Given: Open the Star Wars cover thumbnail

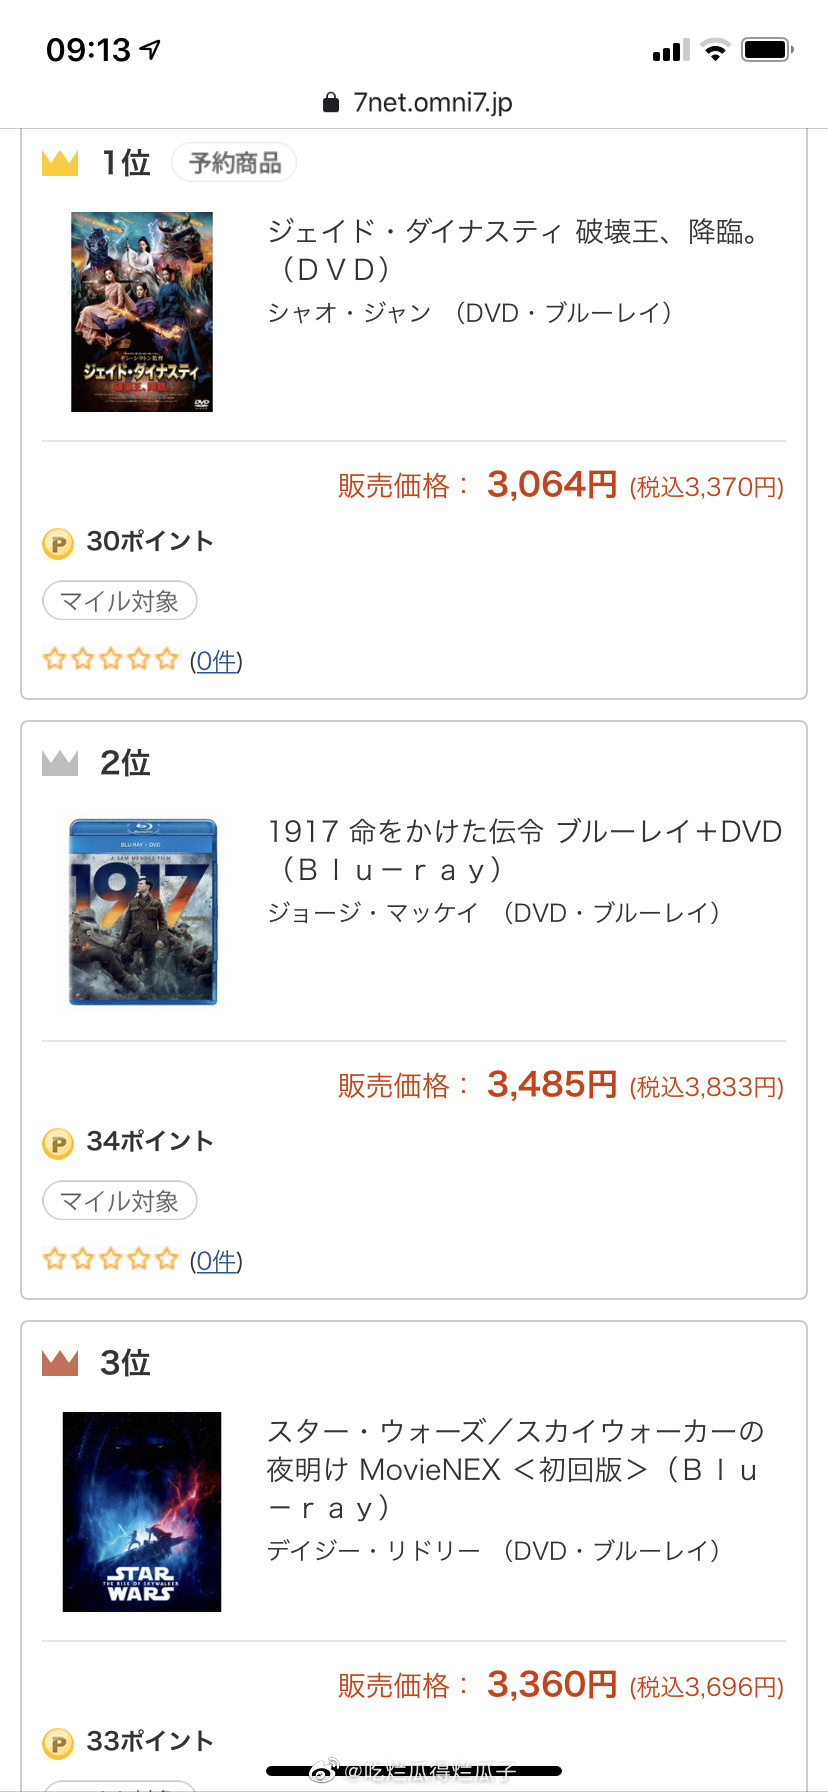Looking at the screenshot, I should pos(142,1511).
